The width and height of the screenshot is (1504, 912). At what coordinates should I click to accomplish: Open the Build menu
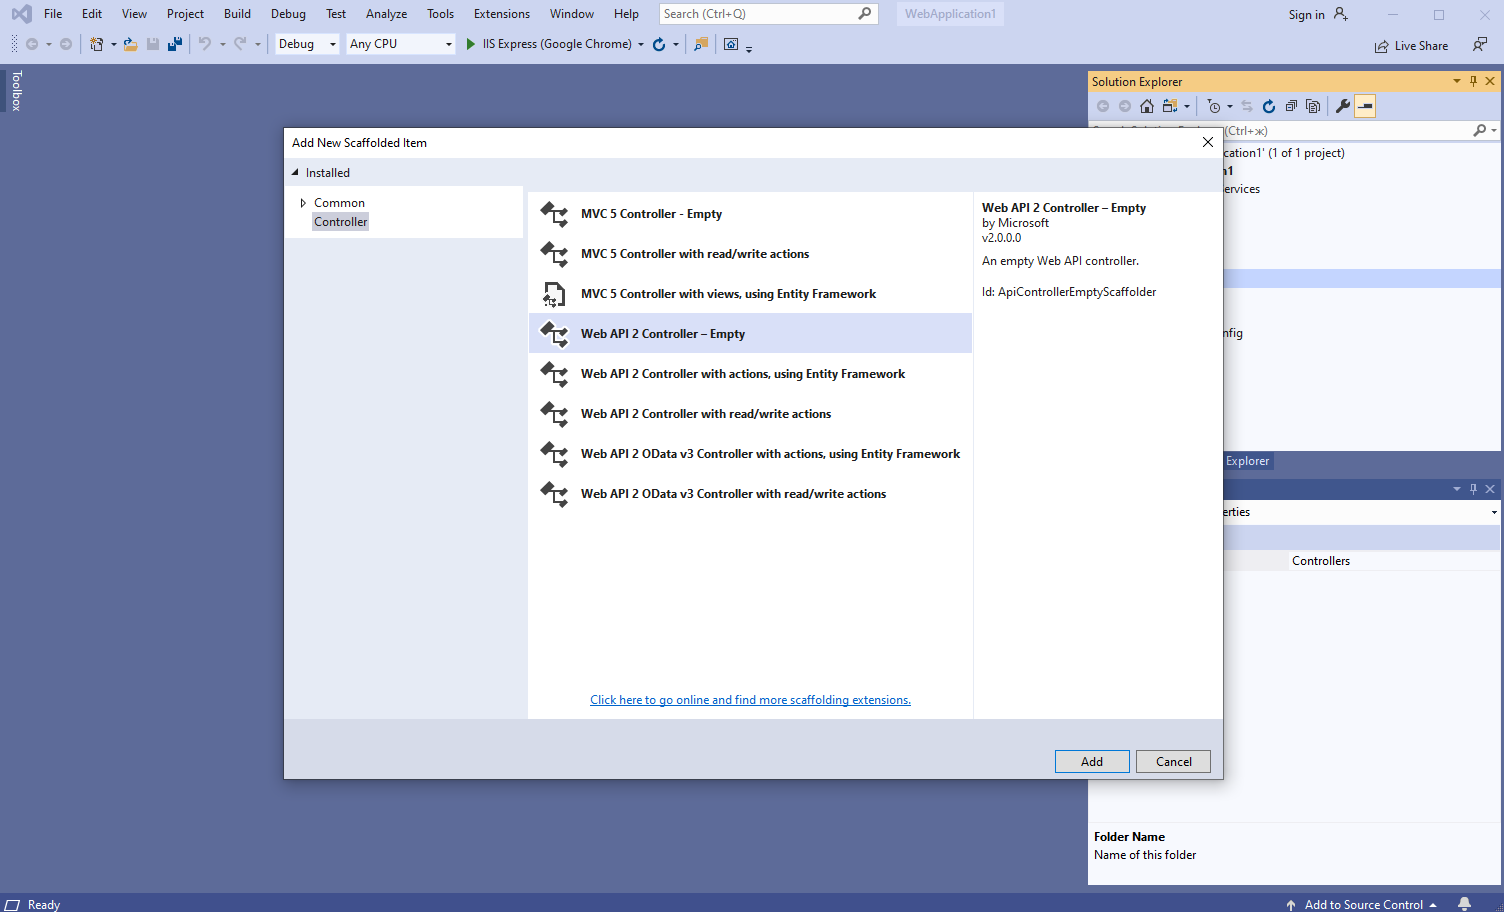[237, 14]
